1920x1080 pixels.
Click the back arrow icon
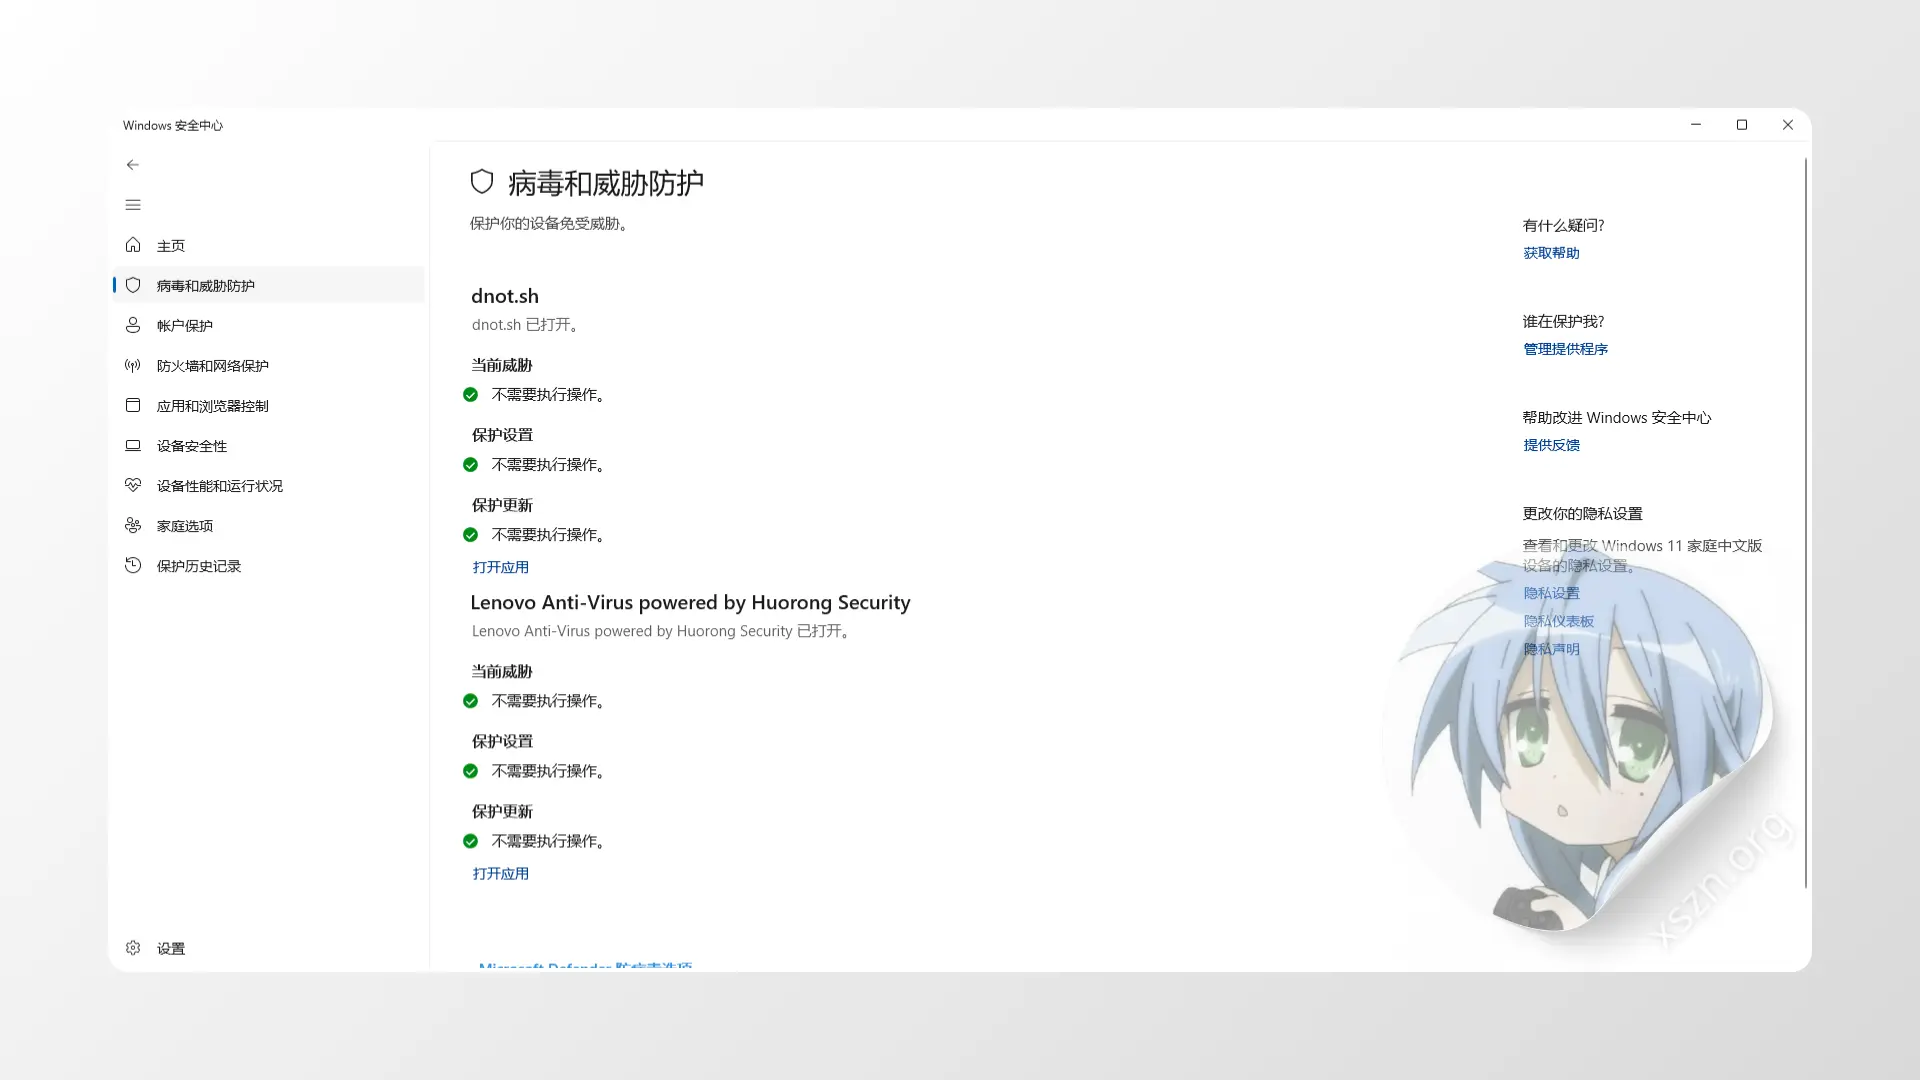[133, 165]
